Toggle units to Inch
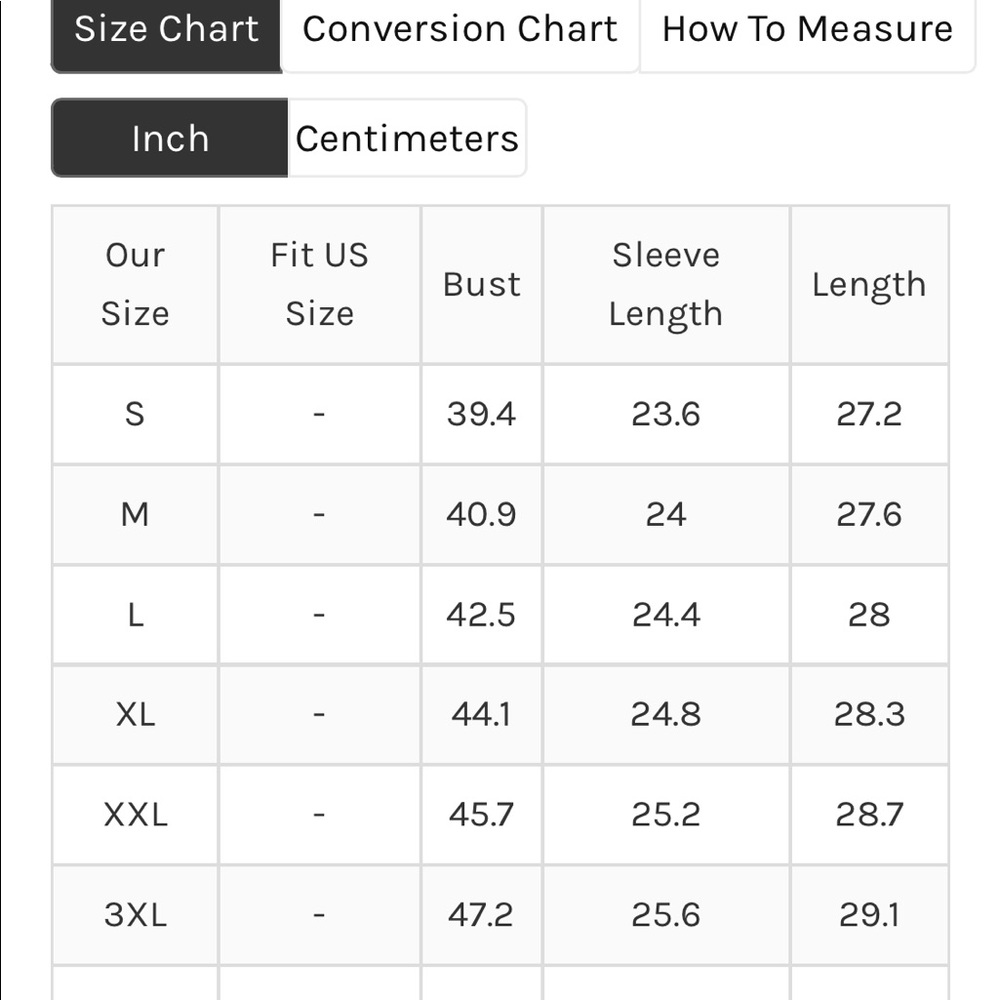Screen dimensions: 1000x1000 click(170, 138)
